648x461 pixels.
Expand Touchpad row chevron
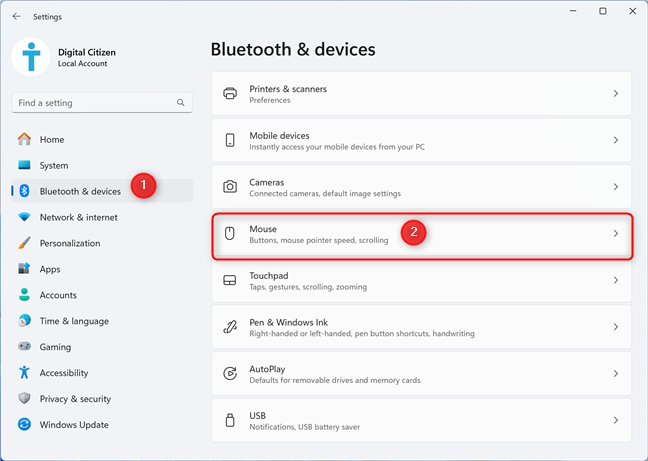point(616,280)
